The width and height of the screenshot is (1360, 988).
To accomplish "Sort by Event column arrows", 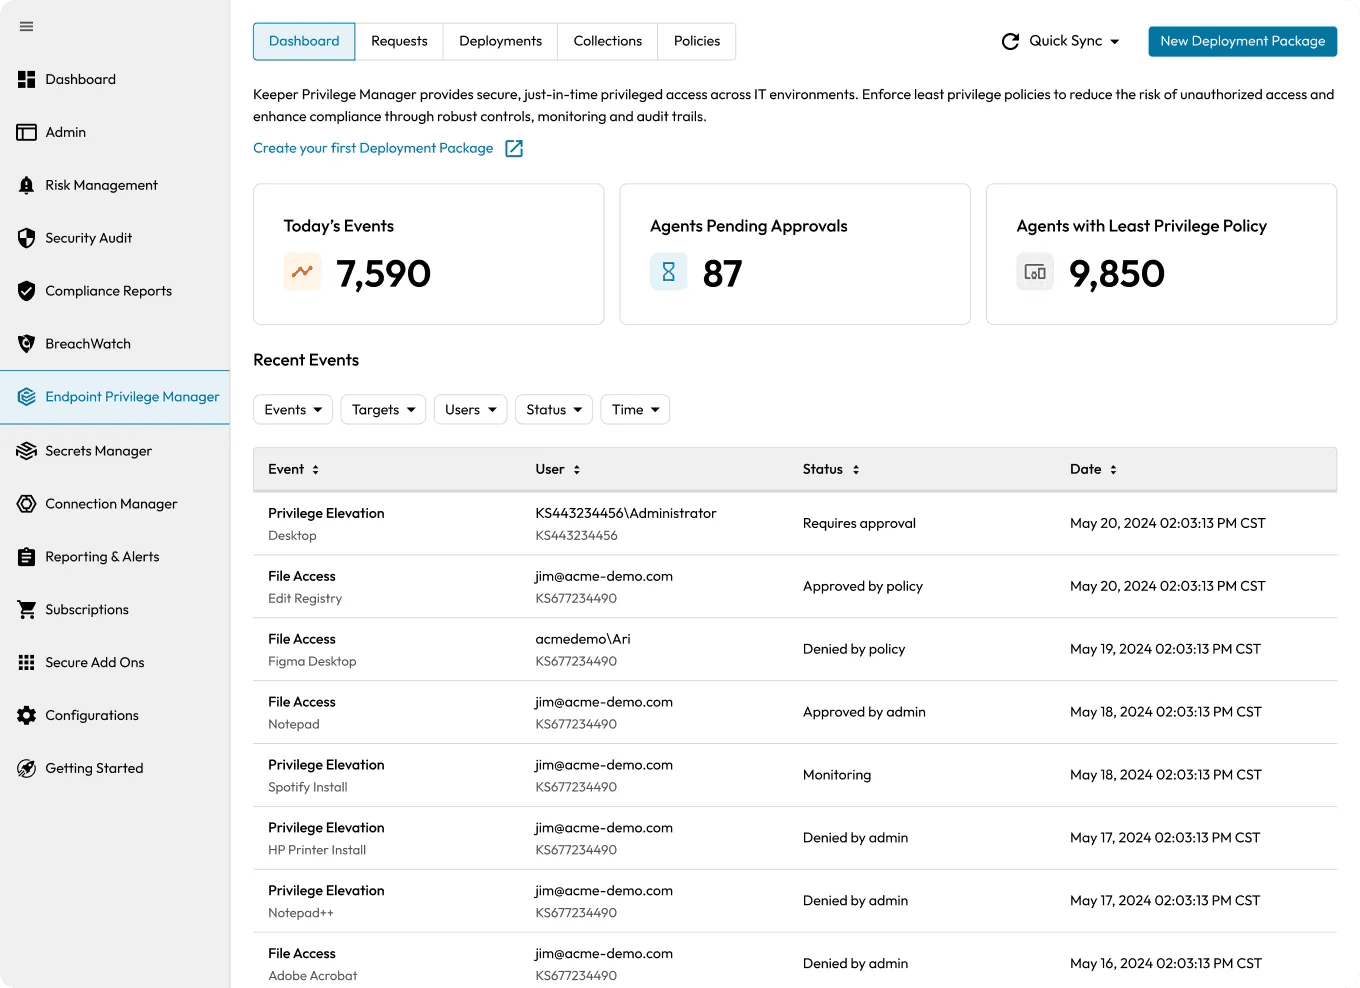I will click(315, 469).
